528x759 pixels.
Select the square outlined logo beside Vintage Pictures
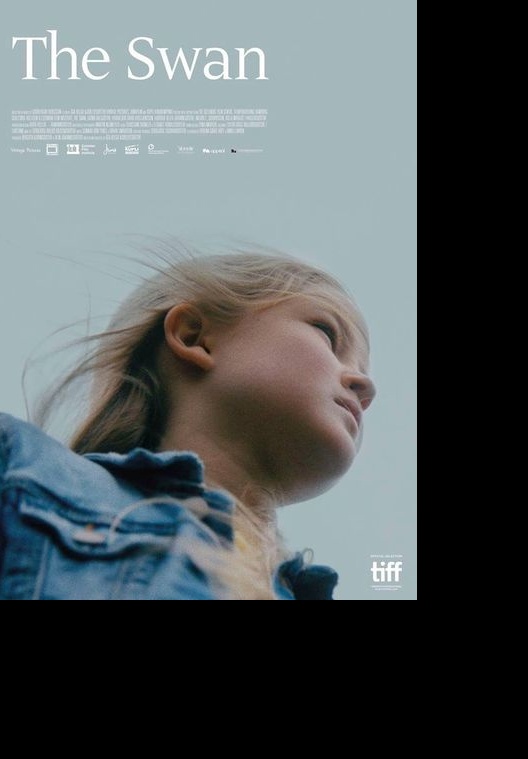click(x=52, y=150)
